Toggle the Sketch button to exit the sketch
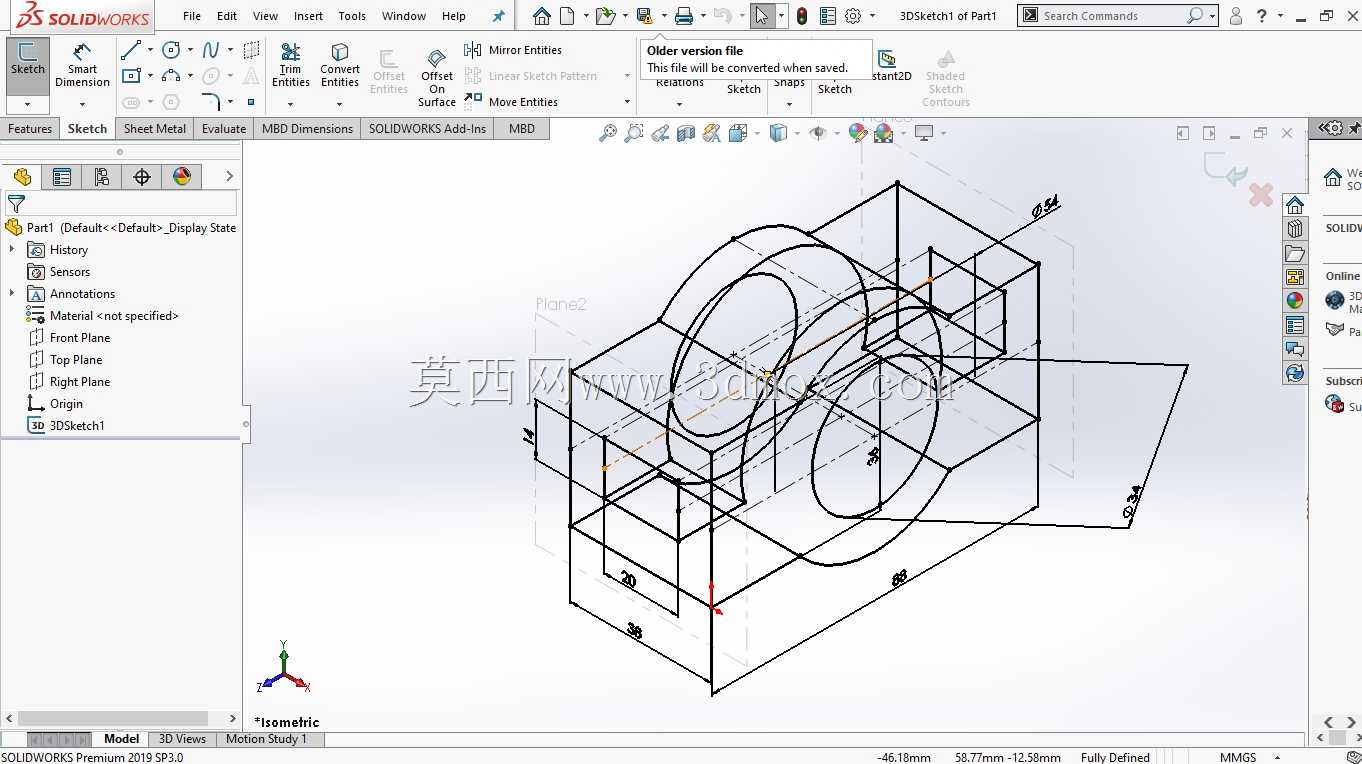This screenshot has width=1362, height=764. point(28,65)
